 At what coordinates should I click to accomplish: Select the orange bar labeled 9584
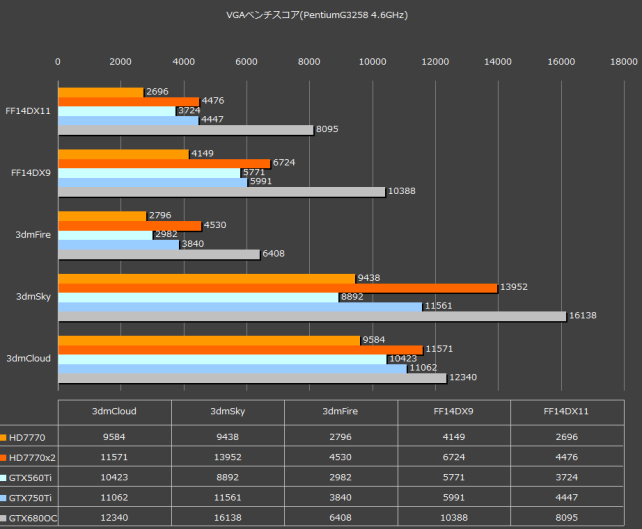209,340
